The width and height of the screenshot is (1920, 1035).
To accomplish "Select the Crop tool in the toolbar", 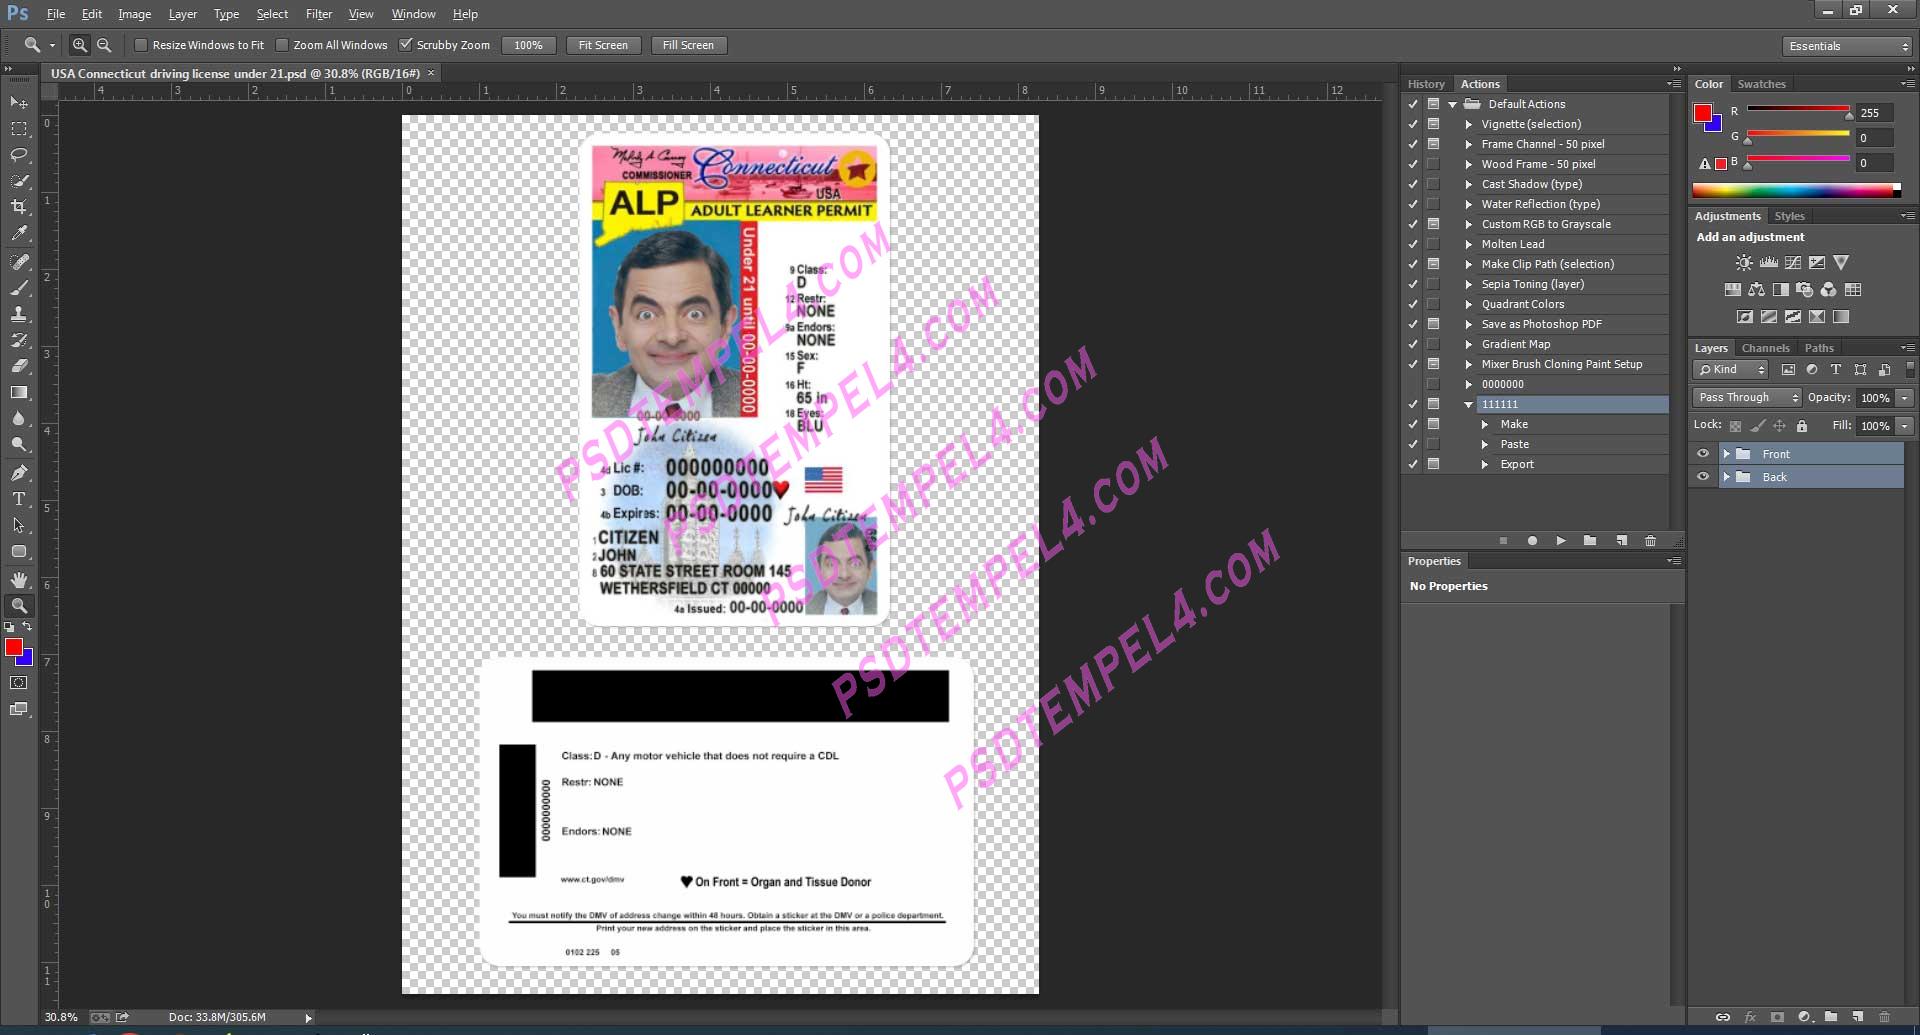I will point(19,207).
